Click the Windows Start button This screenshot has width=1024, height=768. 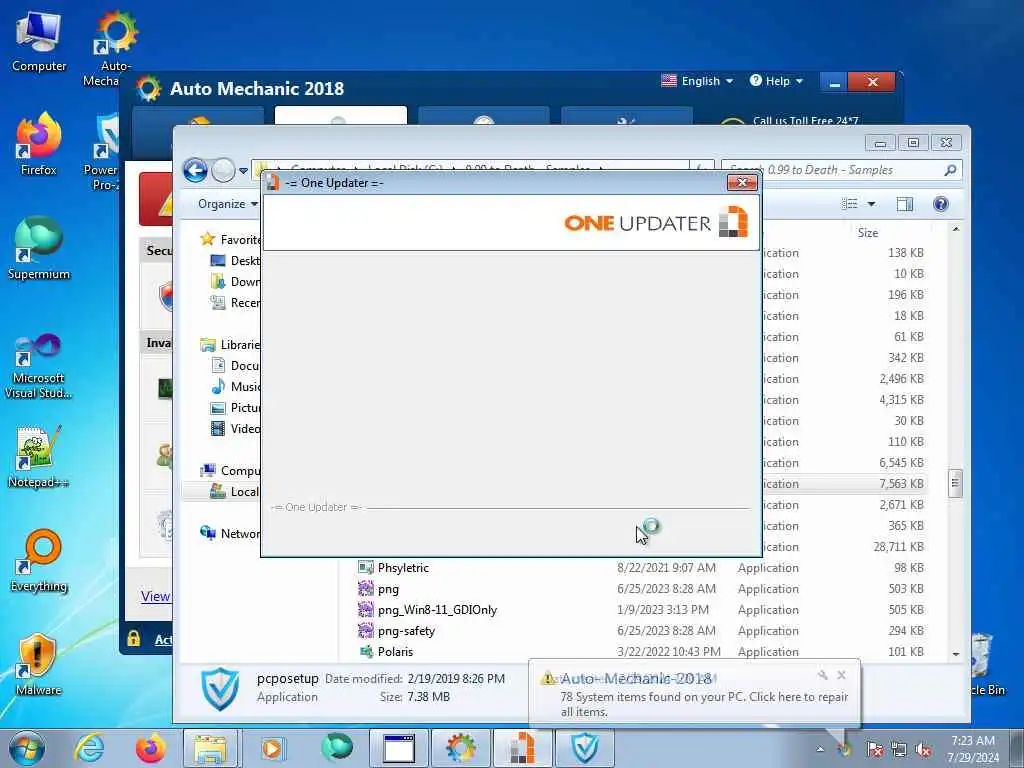click(x=27, y=748)
